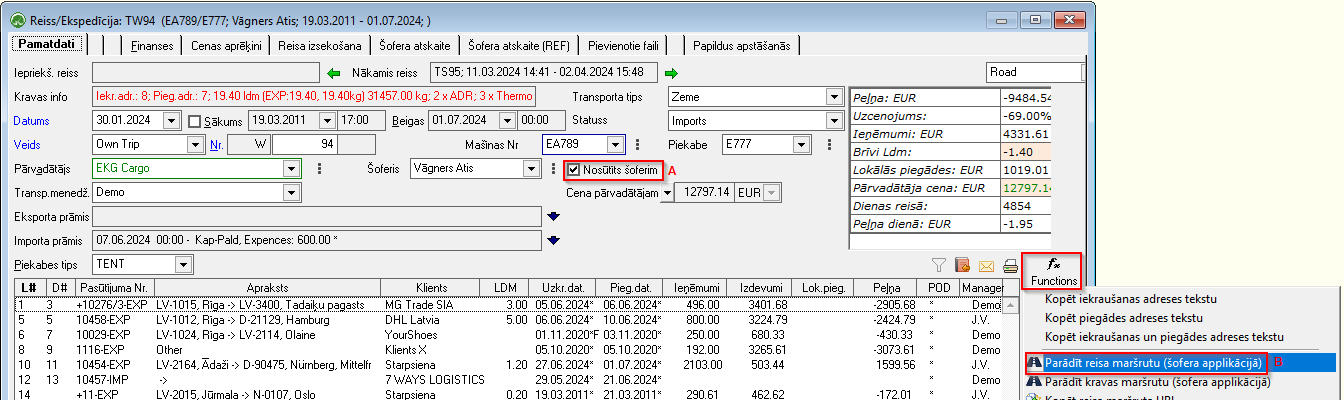Toggle the Sākums checkbox
Image resolution: width=1344 pixels, height=400 pixels.
(196, 121)
